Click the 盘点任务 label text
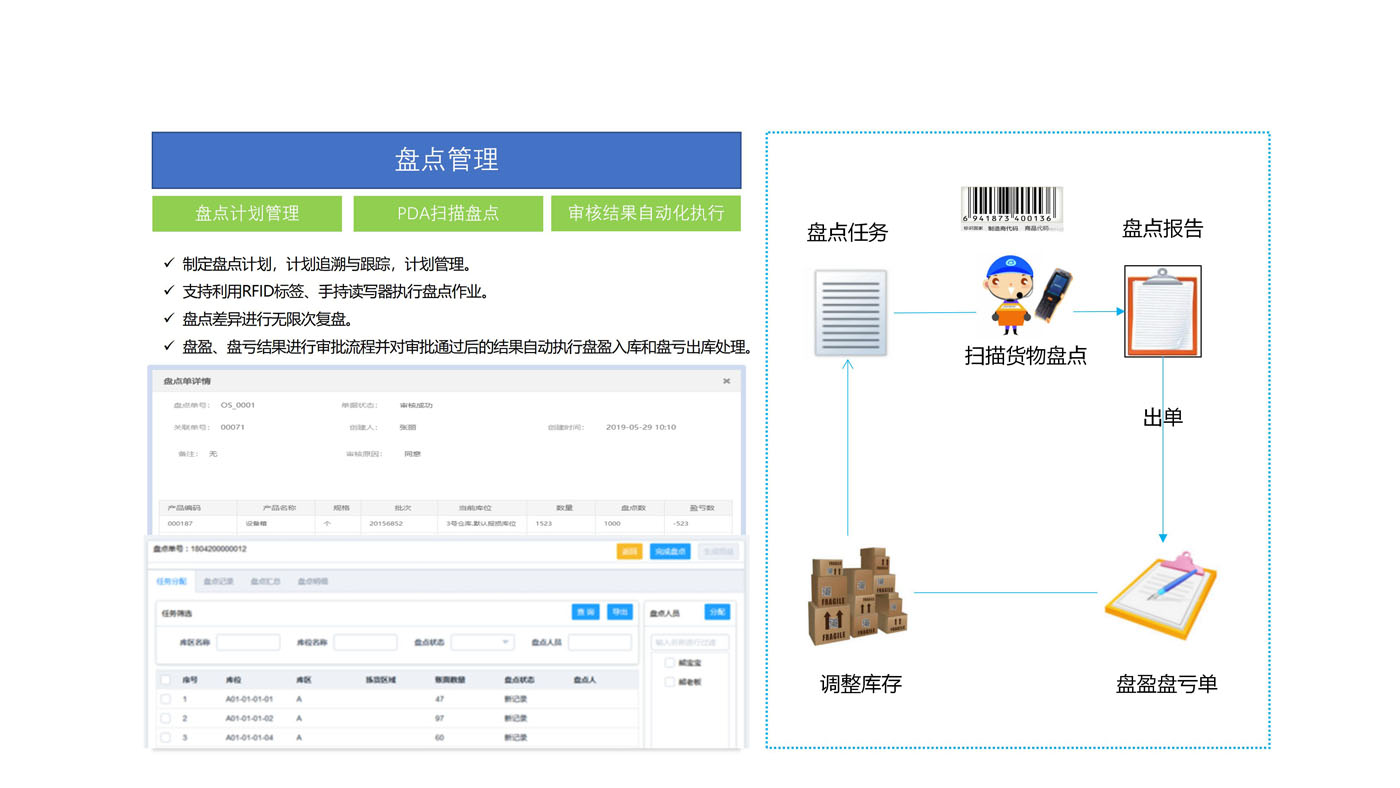Viewport: 1400px width, 788px height. point(847,232)
